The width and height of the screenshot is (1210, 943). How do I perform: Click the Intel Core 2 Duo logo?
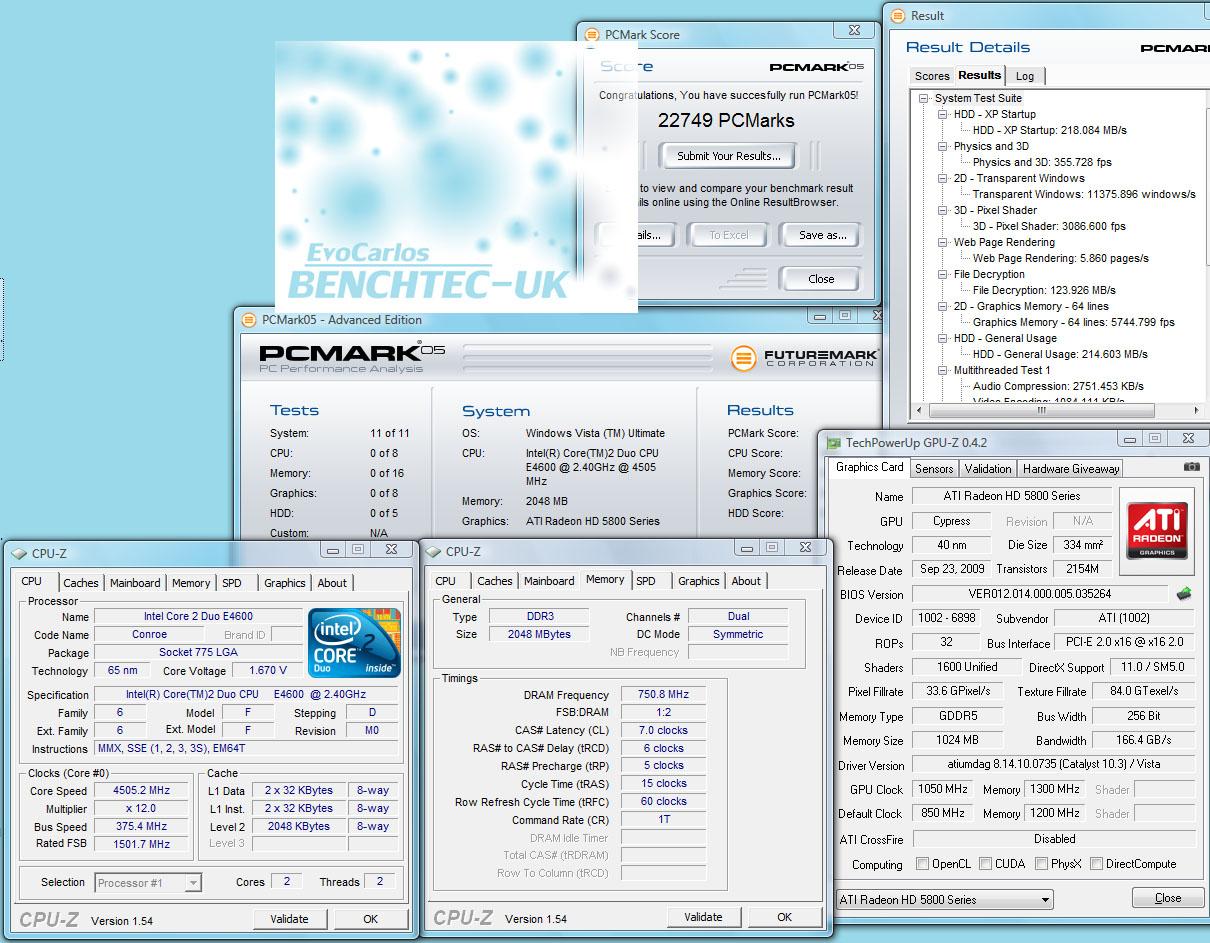click(355, 643)
